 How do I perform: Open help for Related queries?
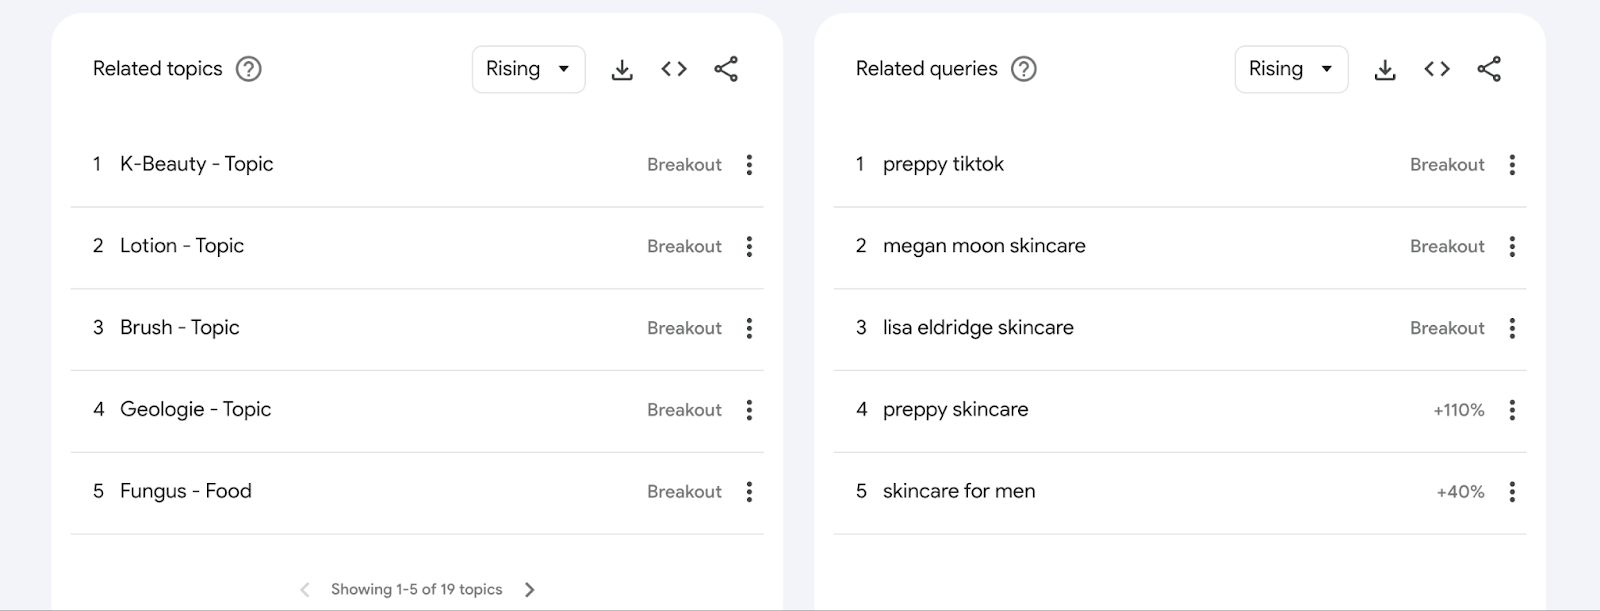pyautogui.click(x=1024, y=69)
